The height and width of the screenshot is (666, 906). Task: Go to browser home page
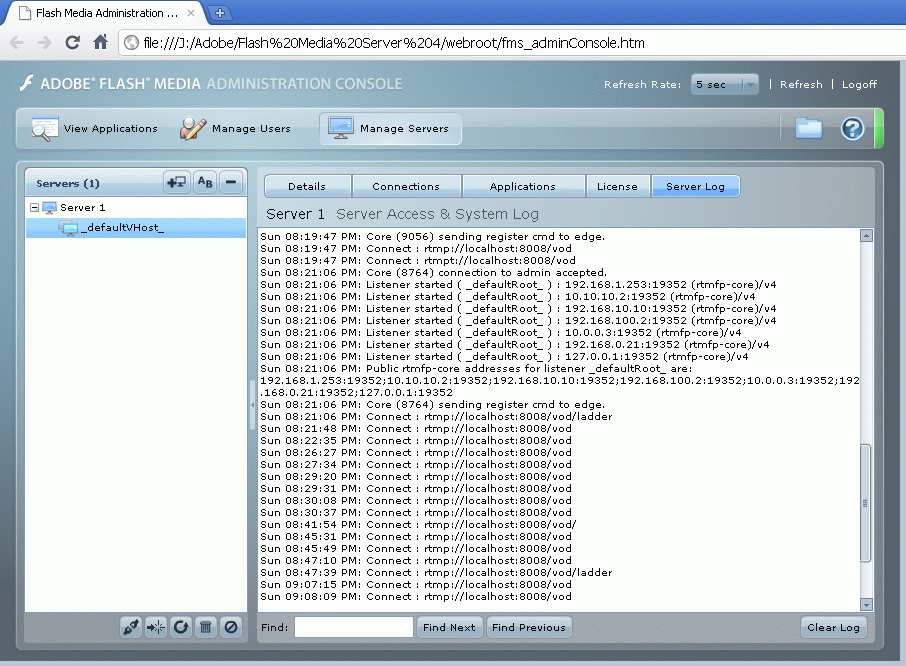(x=101, y=42)
